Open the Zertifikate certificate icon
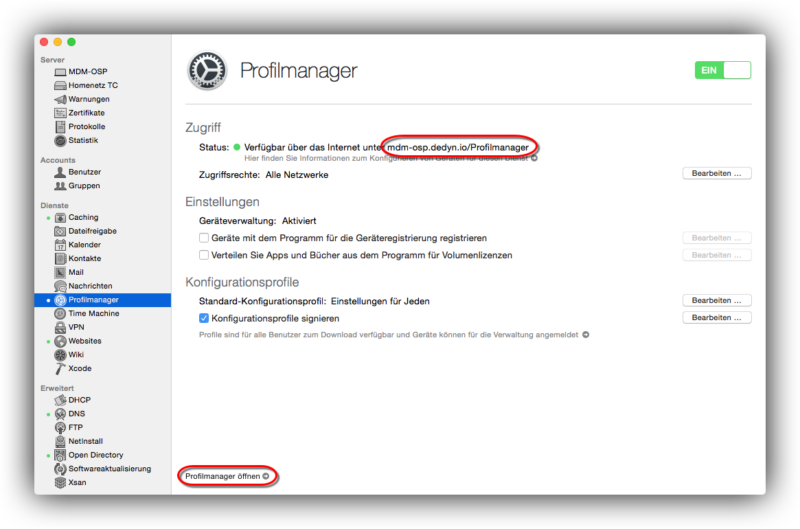Screen dimensions: 800x529 60,113
